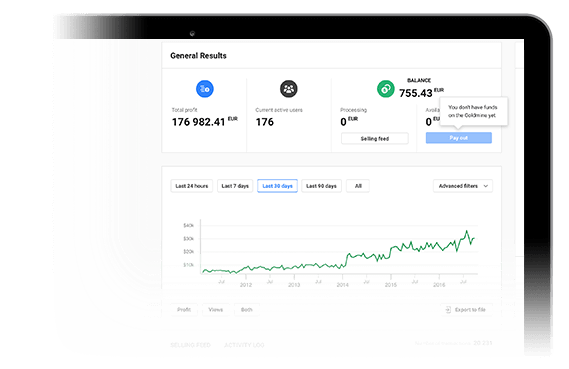
Task: Click the blue Total profit coin icon
Action: click(x=205, y=89)
